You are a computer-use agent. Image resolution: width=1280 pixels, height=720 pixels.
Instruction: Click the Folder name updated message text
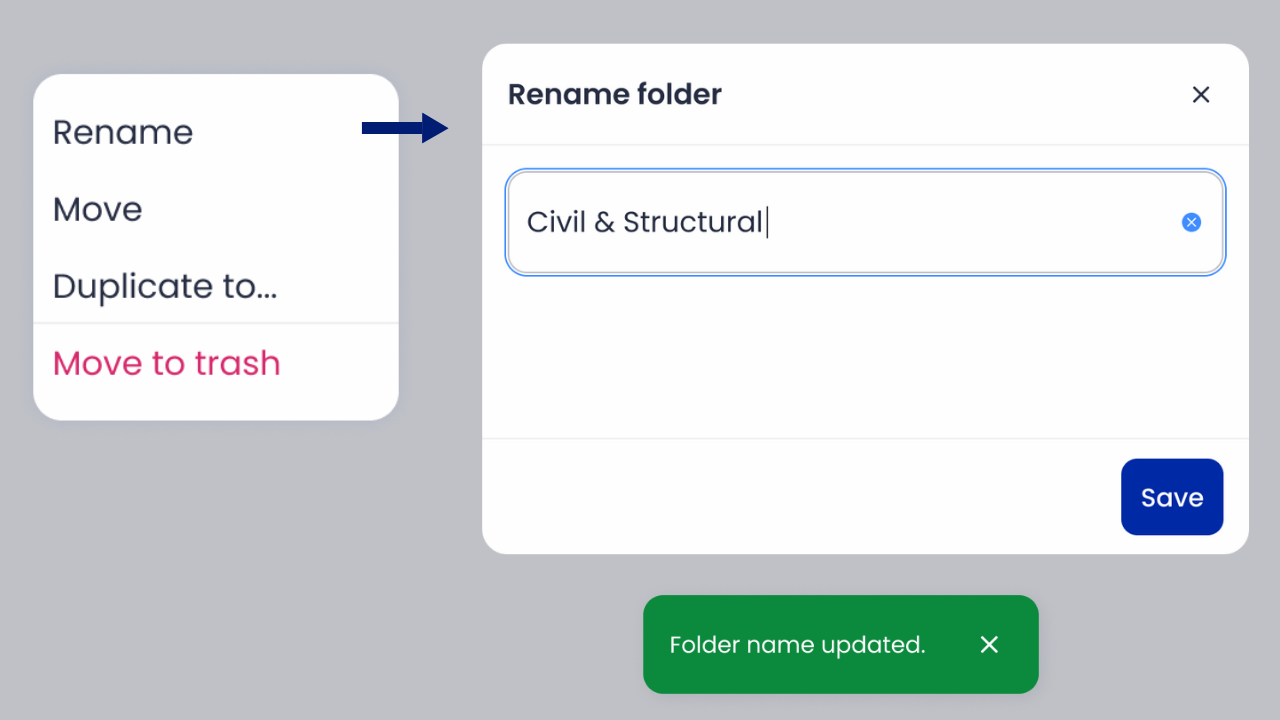point(797,645)
